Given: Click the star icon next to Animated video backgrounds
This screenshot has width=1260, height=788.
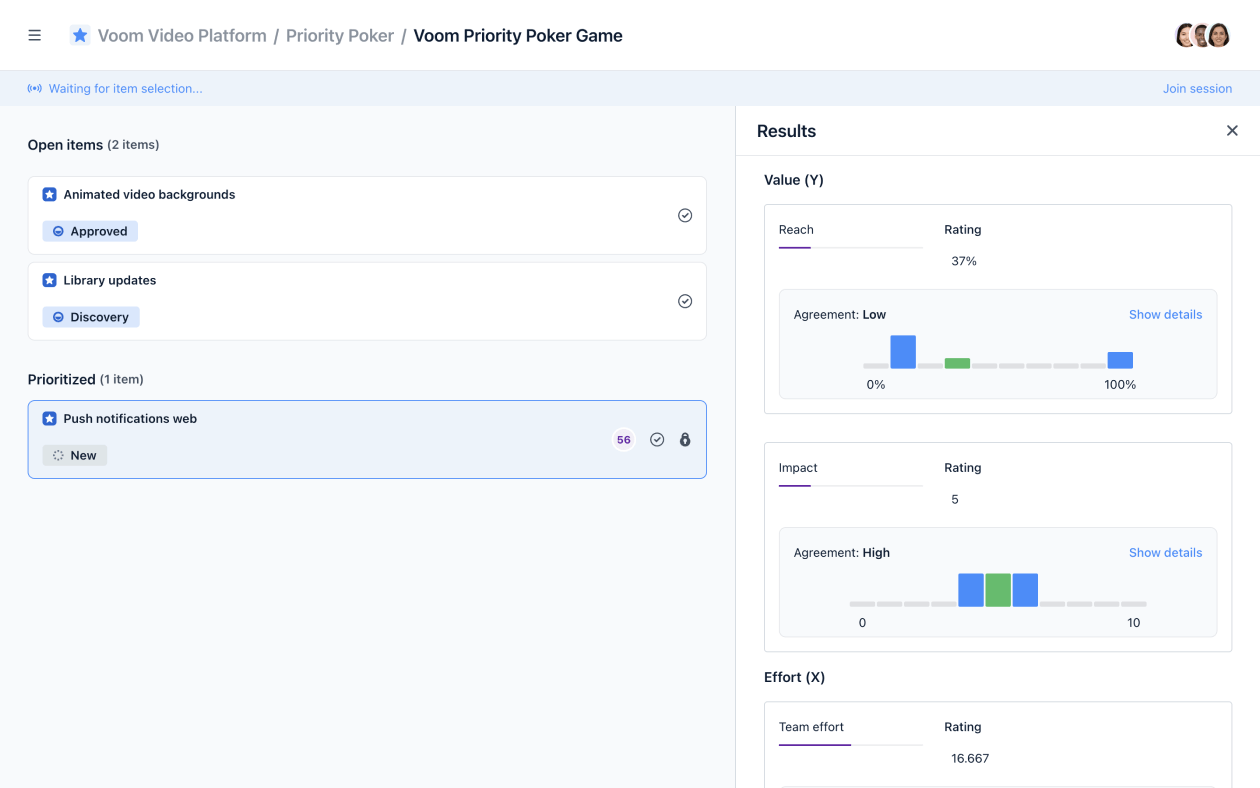Looking at the screenshot, I should tap(49, 194).
